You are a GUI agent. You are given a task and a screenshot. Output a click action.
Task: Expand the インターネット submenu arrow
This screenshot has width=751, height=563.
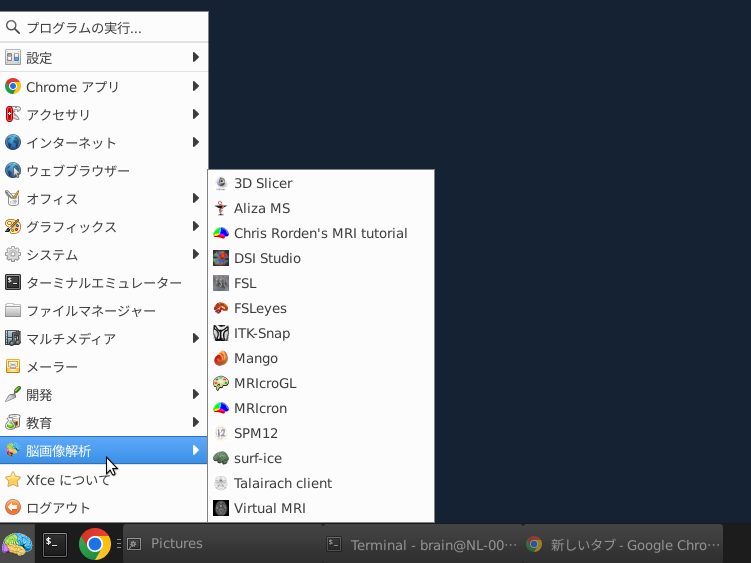coord(195,142)
